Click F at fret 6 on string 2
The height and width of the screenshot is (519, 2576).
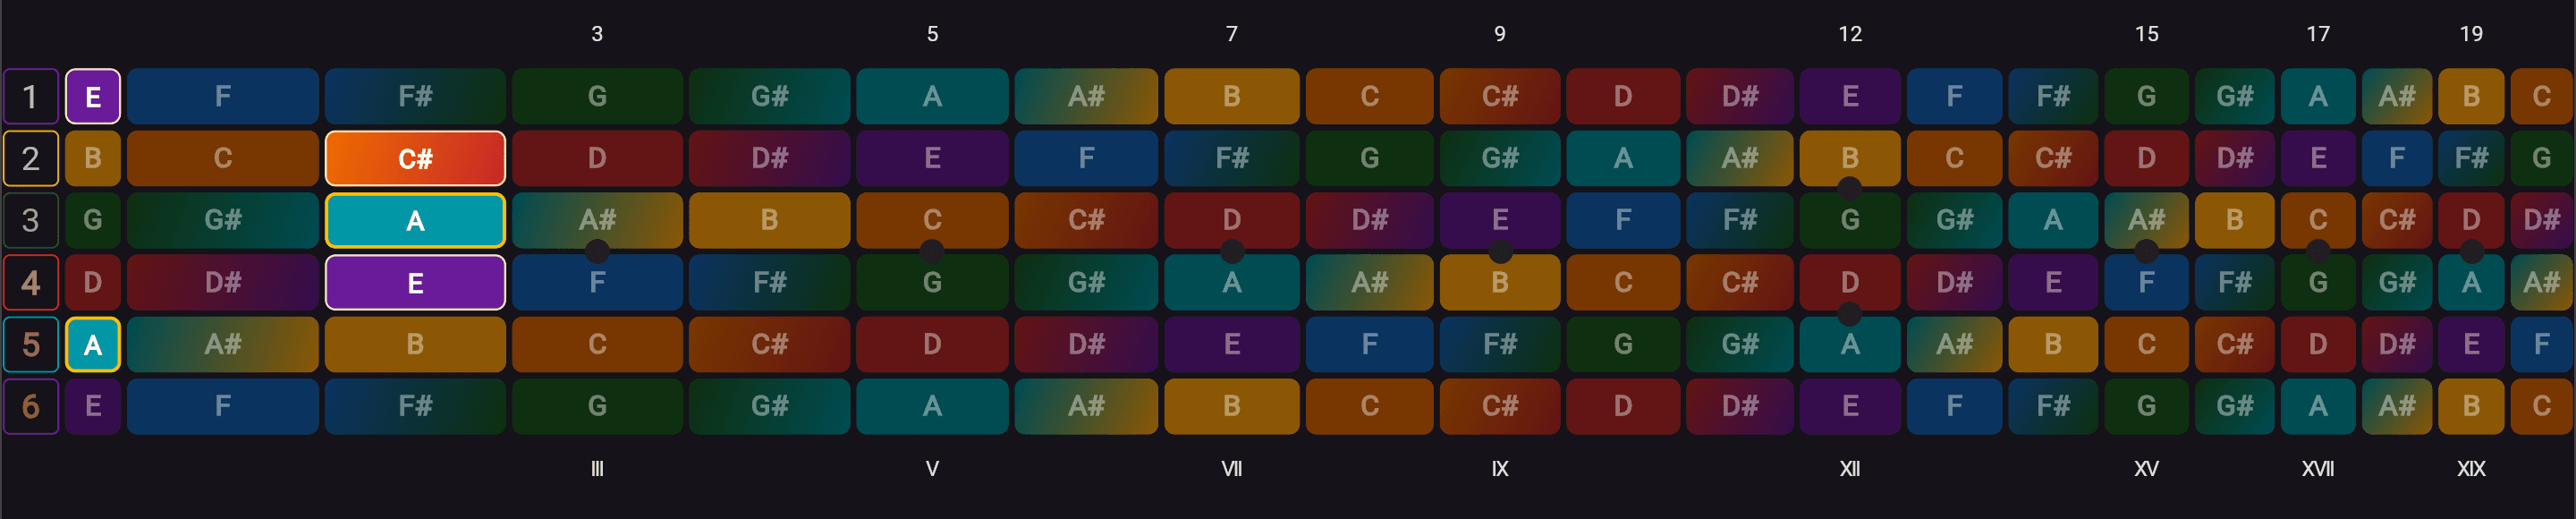tap(1086, 159)
